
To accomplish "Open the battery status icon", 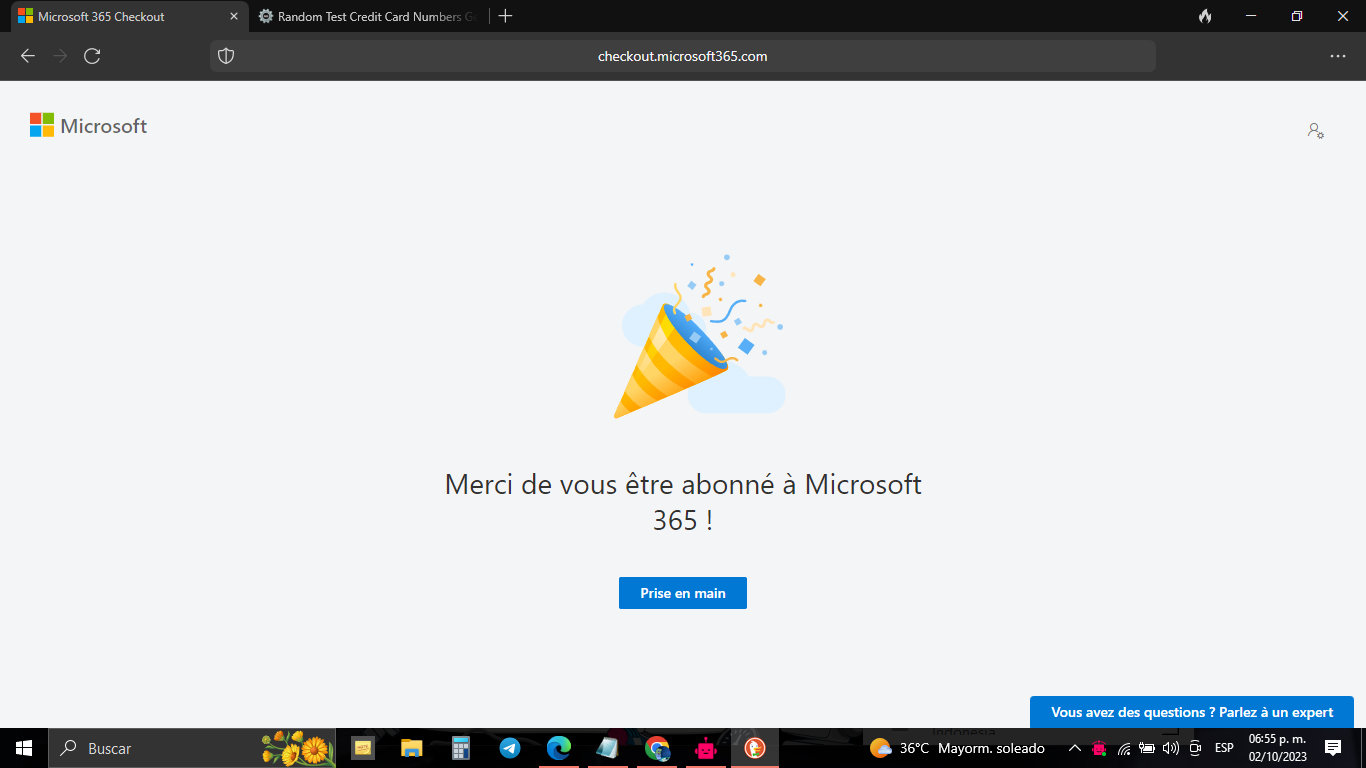I will coord(1147,748).
